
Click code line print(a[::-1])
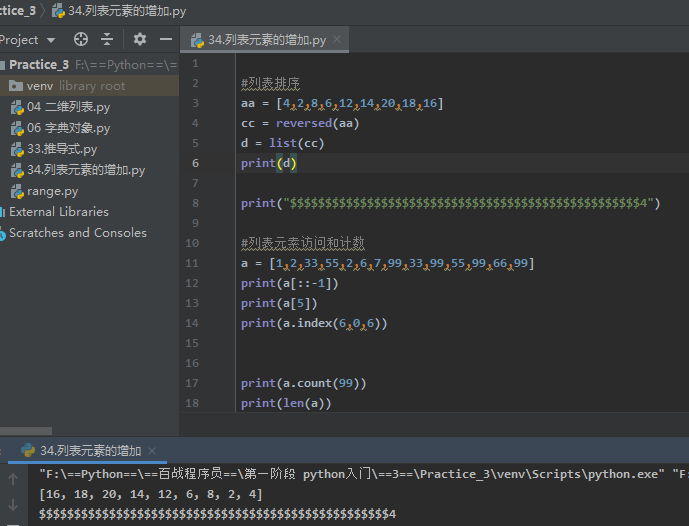point(290,283)
